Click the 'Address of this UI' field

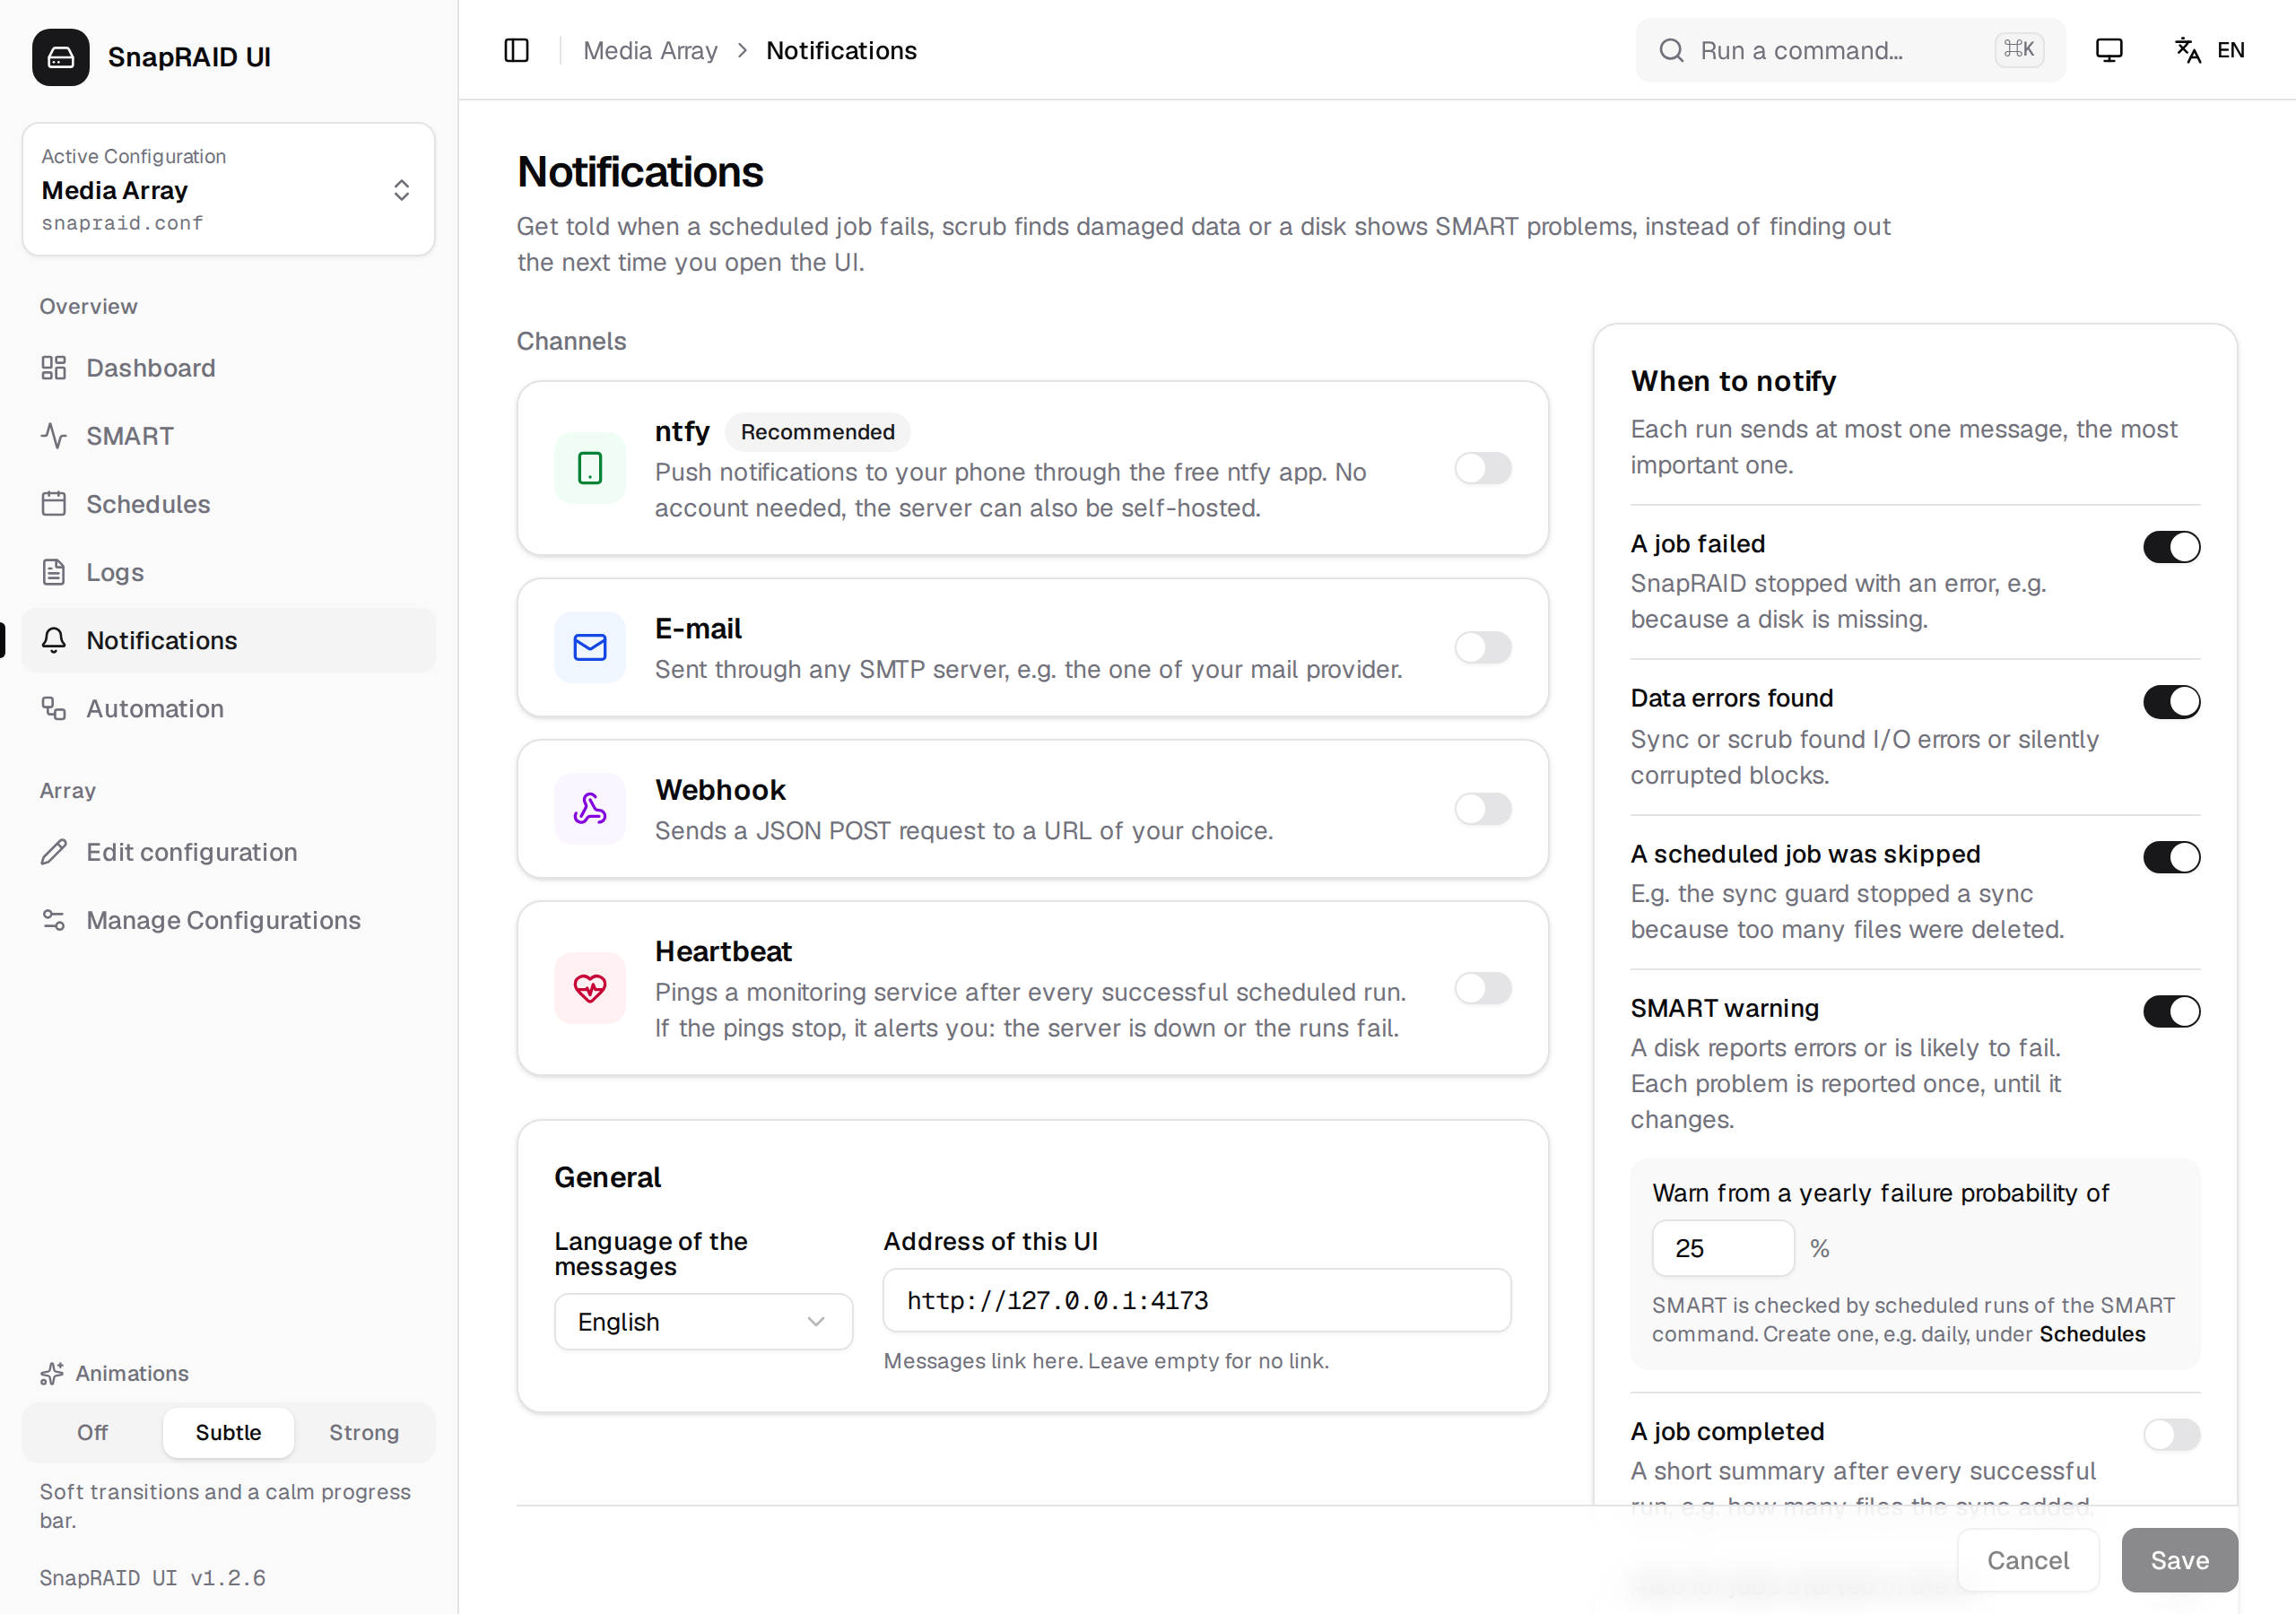1197,1300
